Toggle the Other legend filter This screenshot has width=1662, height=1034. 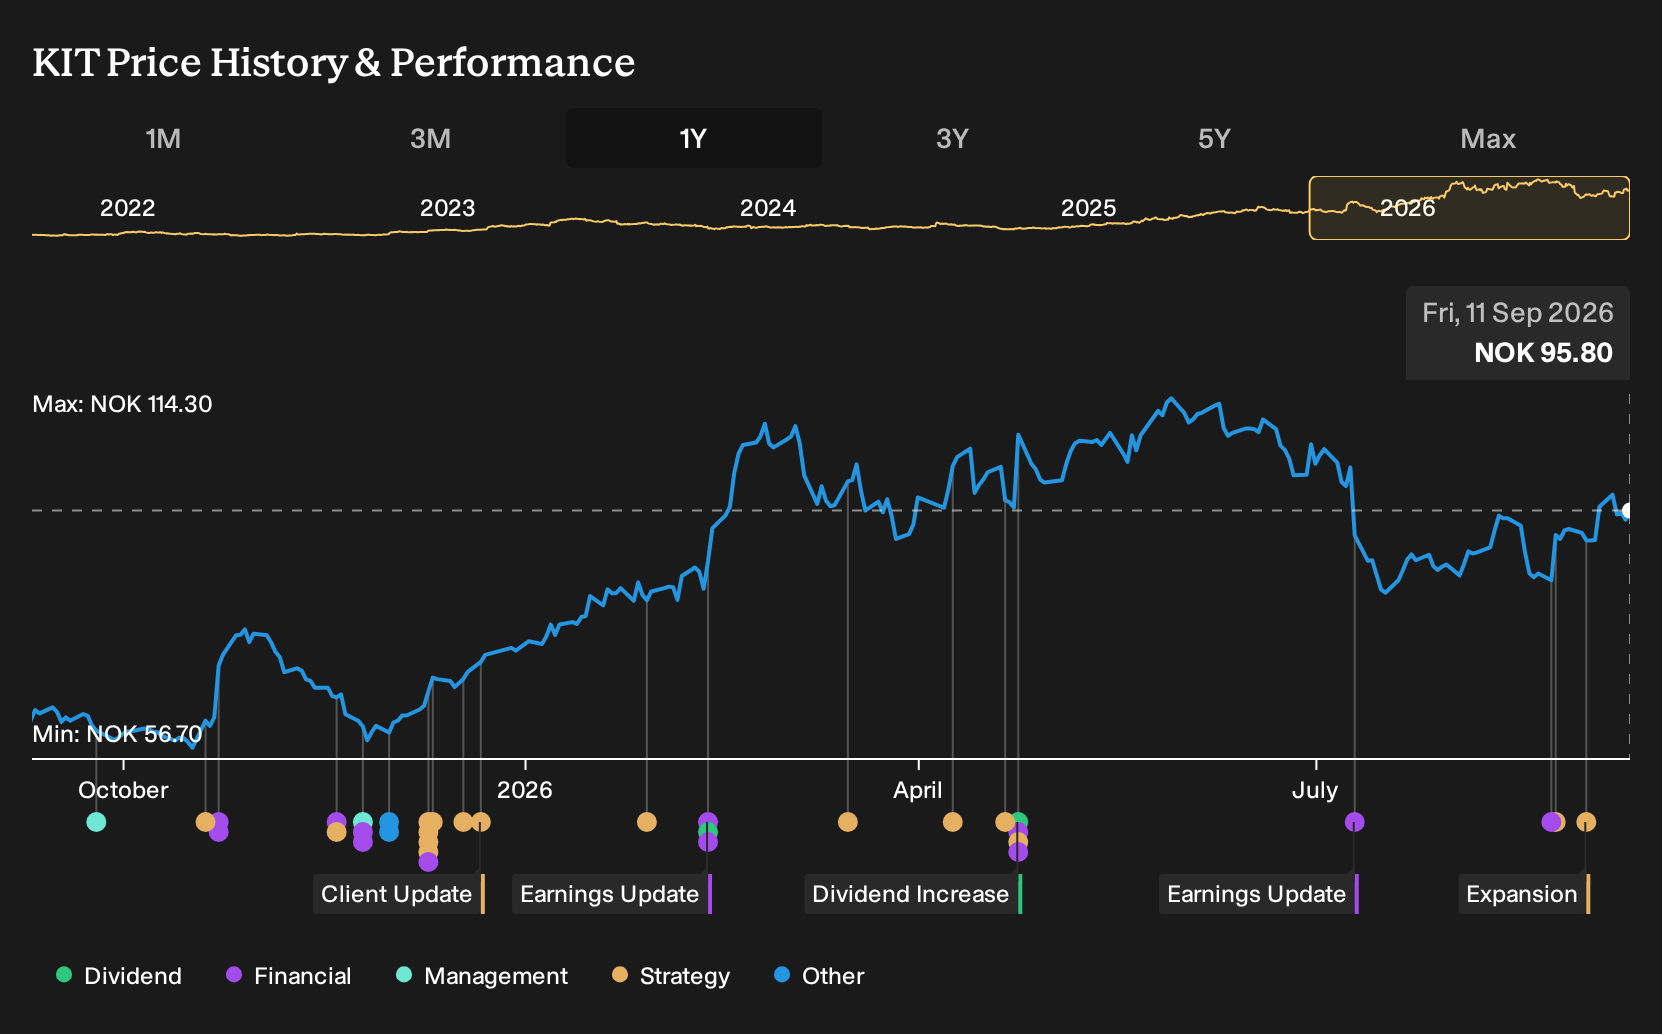pos(820,976)
